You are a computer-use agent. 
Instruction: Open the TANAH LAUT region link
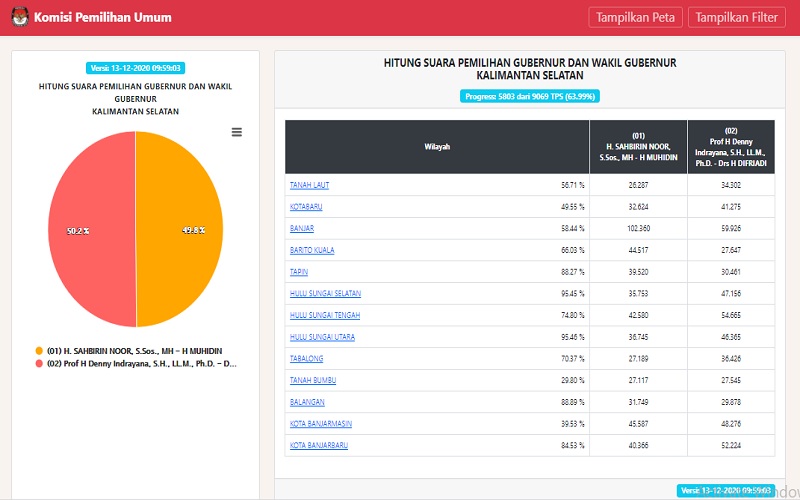tap(309, 185)
